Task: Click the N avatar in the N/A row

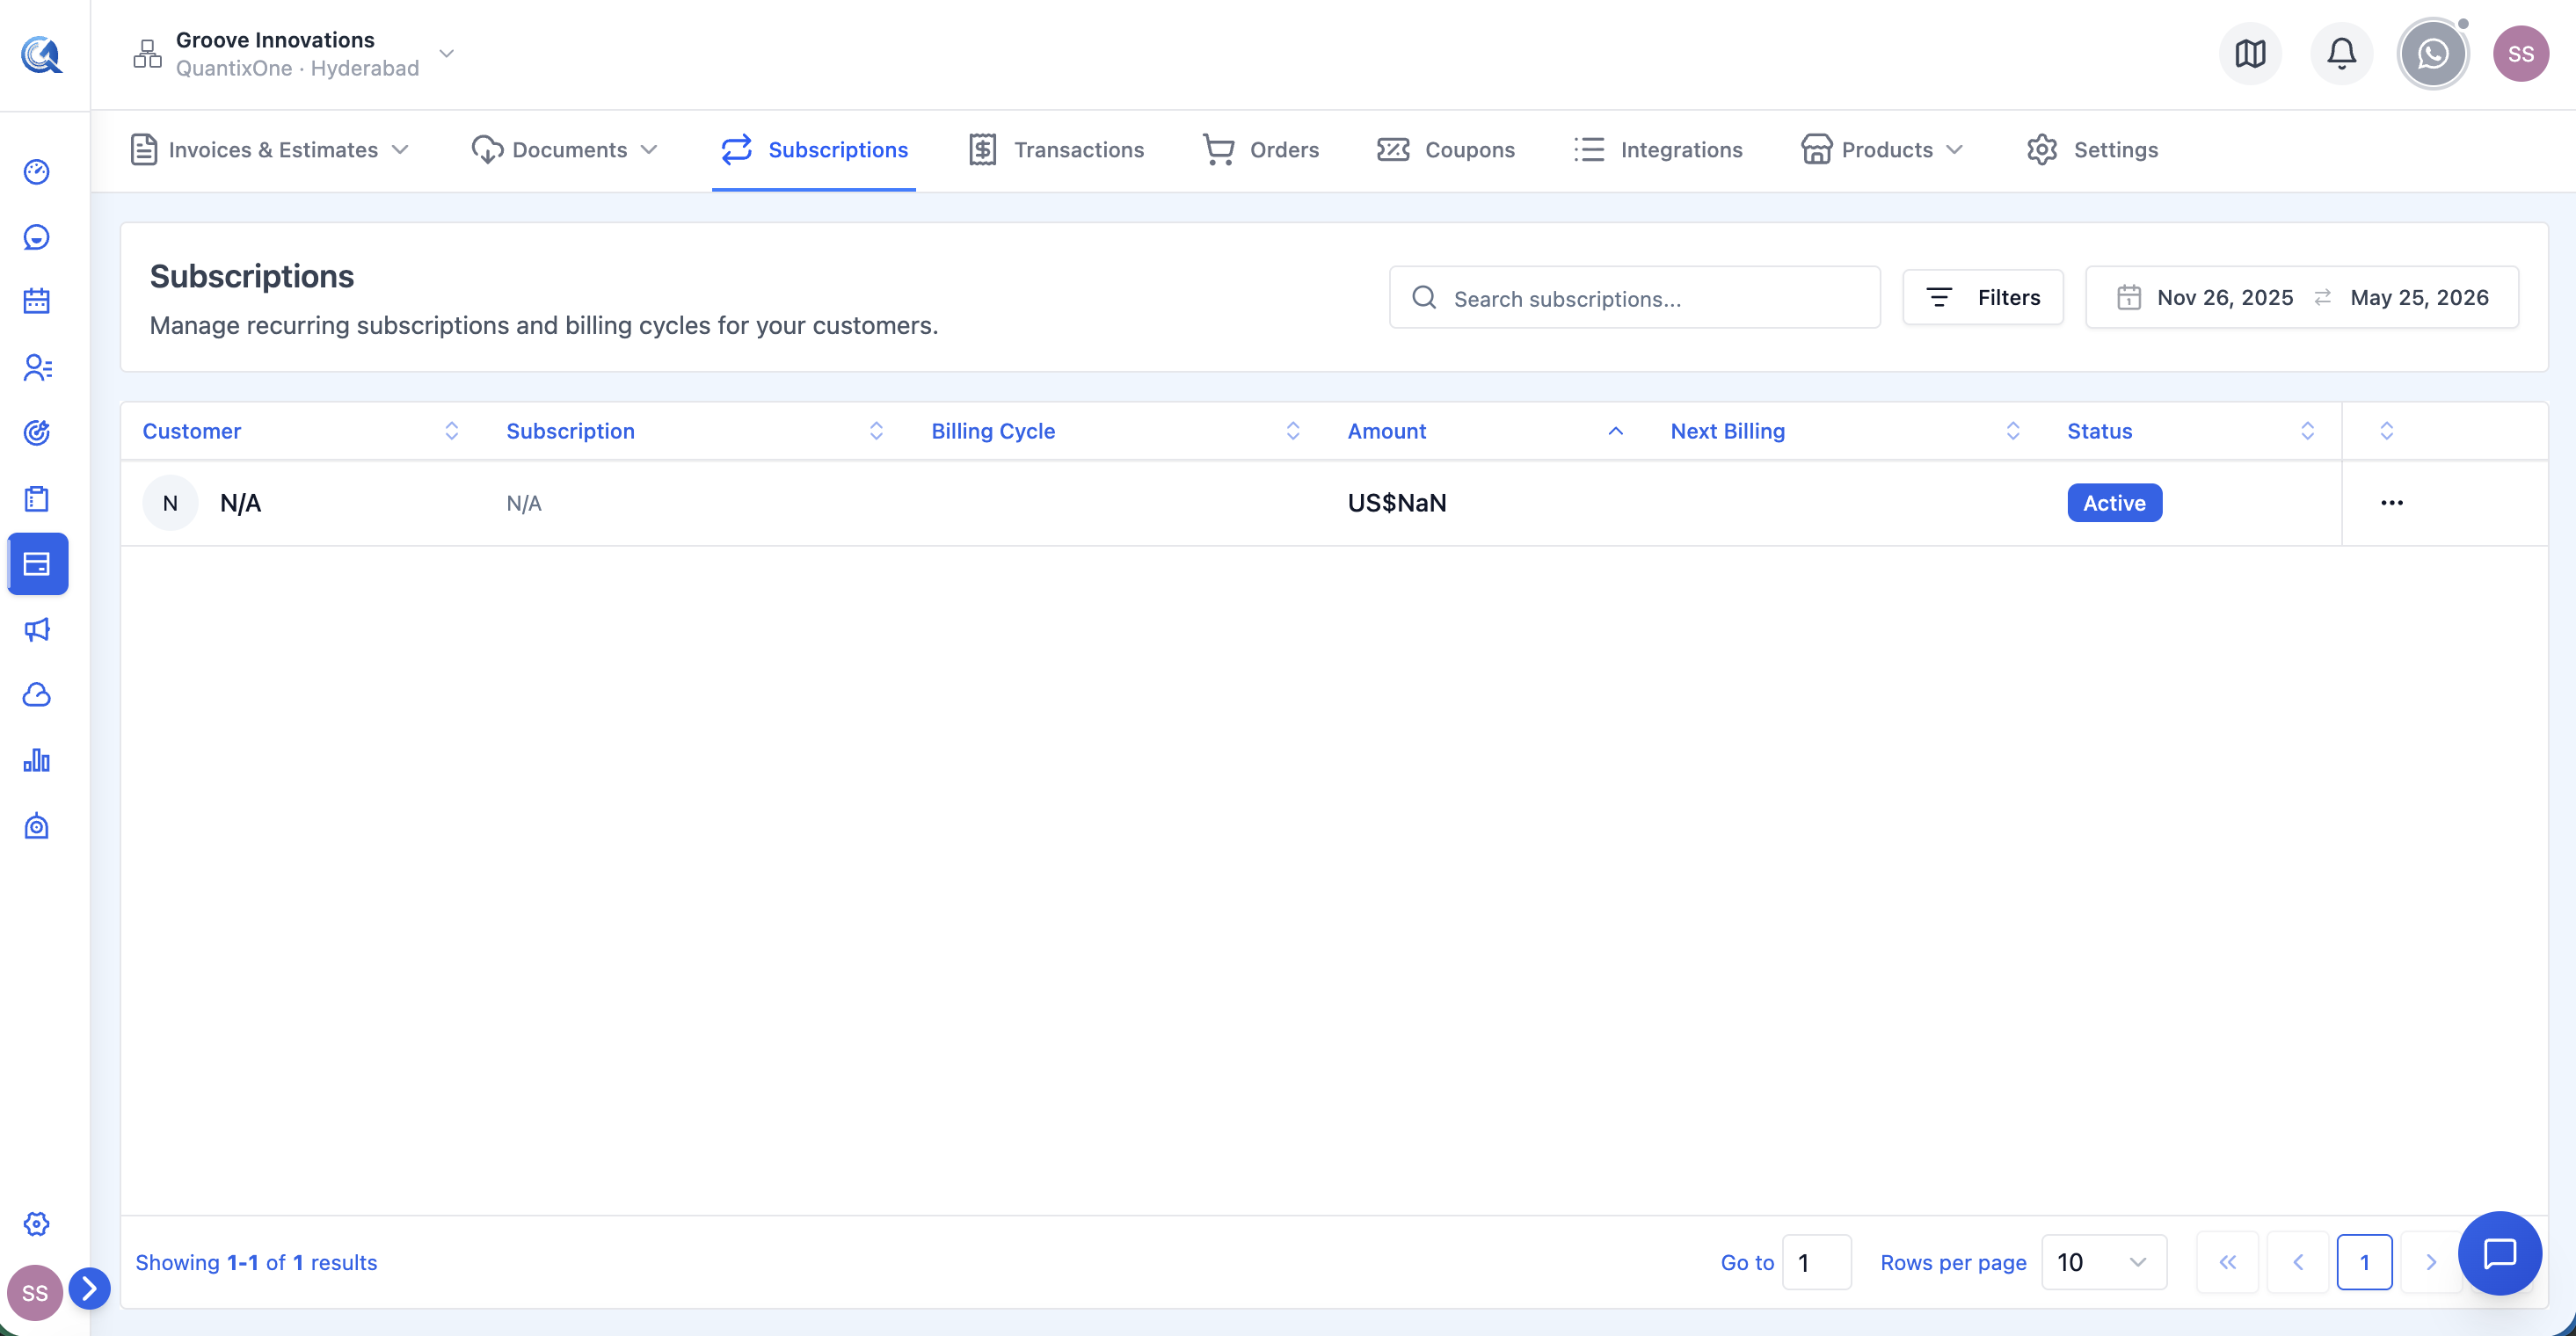Action: tap(170, 503)
